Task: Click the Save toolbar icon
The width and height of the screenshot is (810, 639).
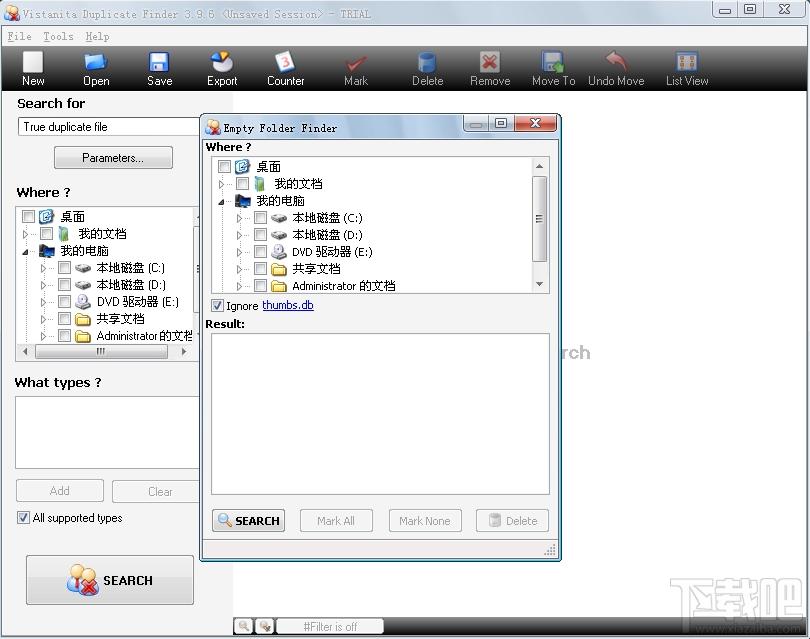Action: (159, 63)
